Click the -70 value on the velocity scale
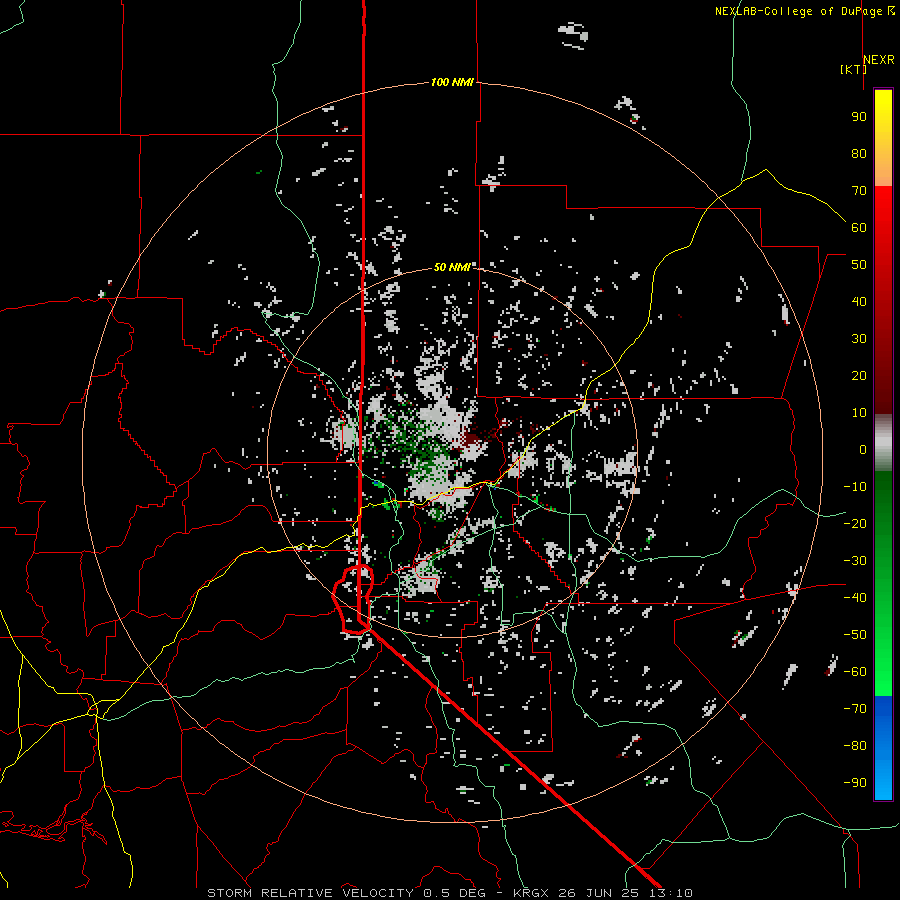The width and height of the screenshot is (900, 900). (855, 709)
